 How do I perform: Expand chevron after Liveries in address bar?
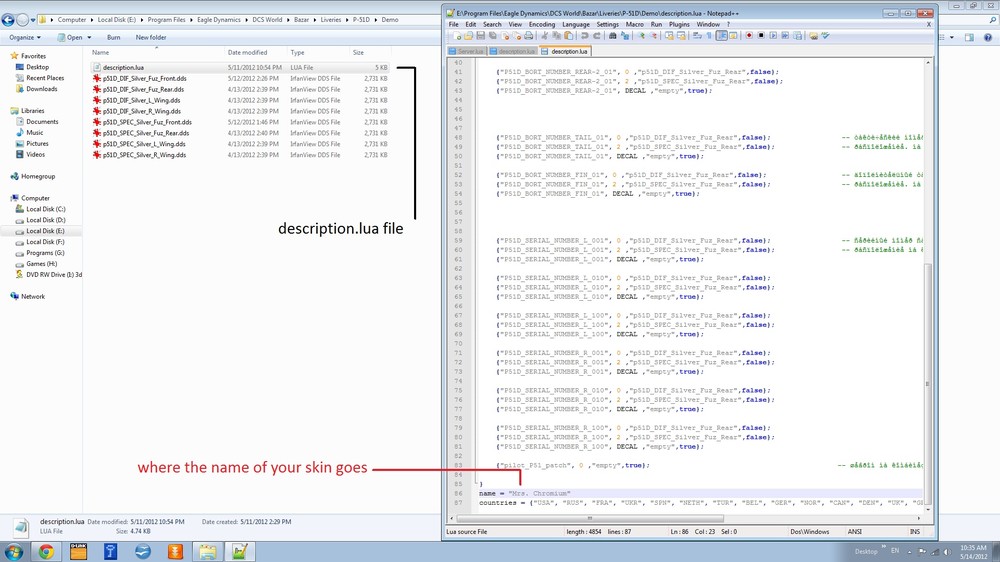[348, 20]
